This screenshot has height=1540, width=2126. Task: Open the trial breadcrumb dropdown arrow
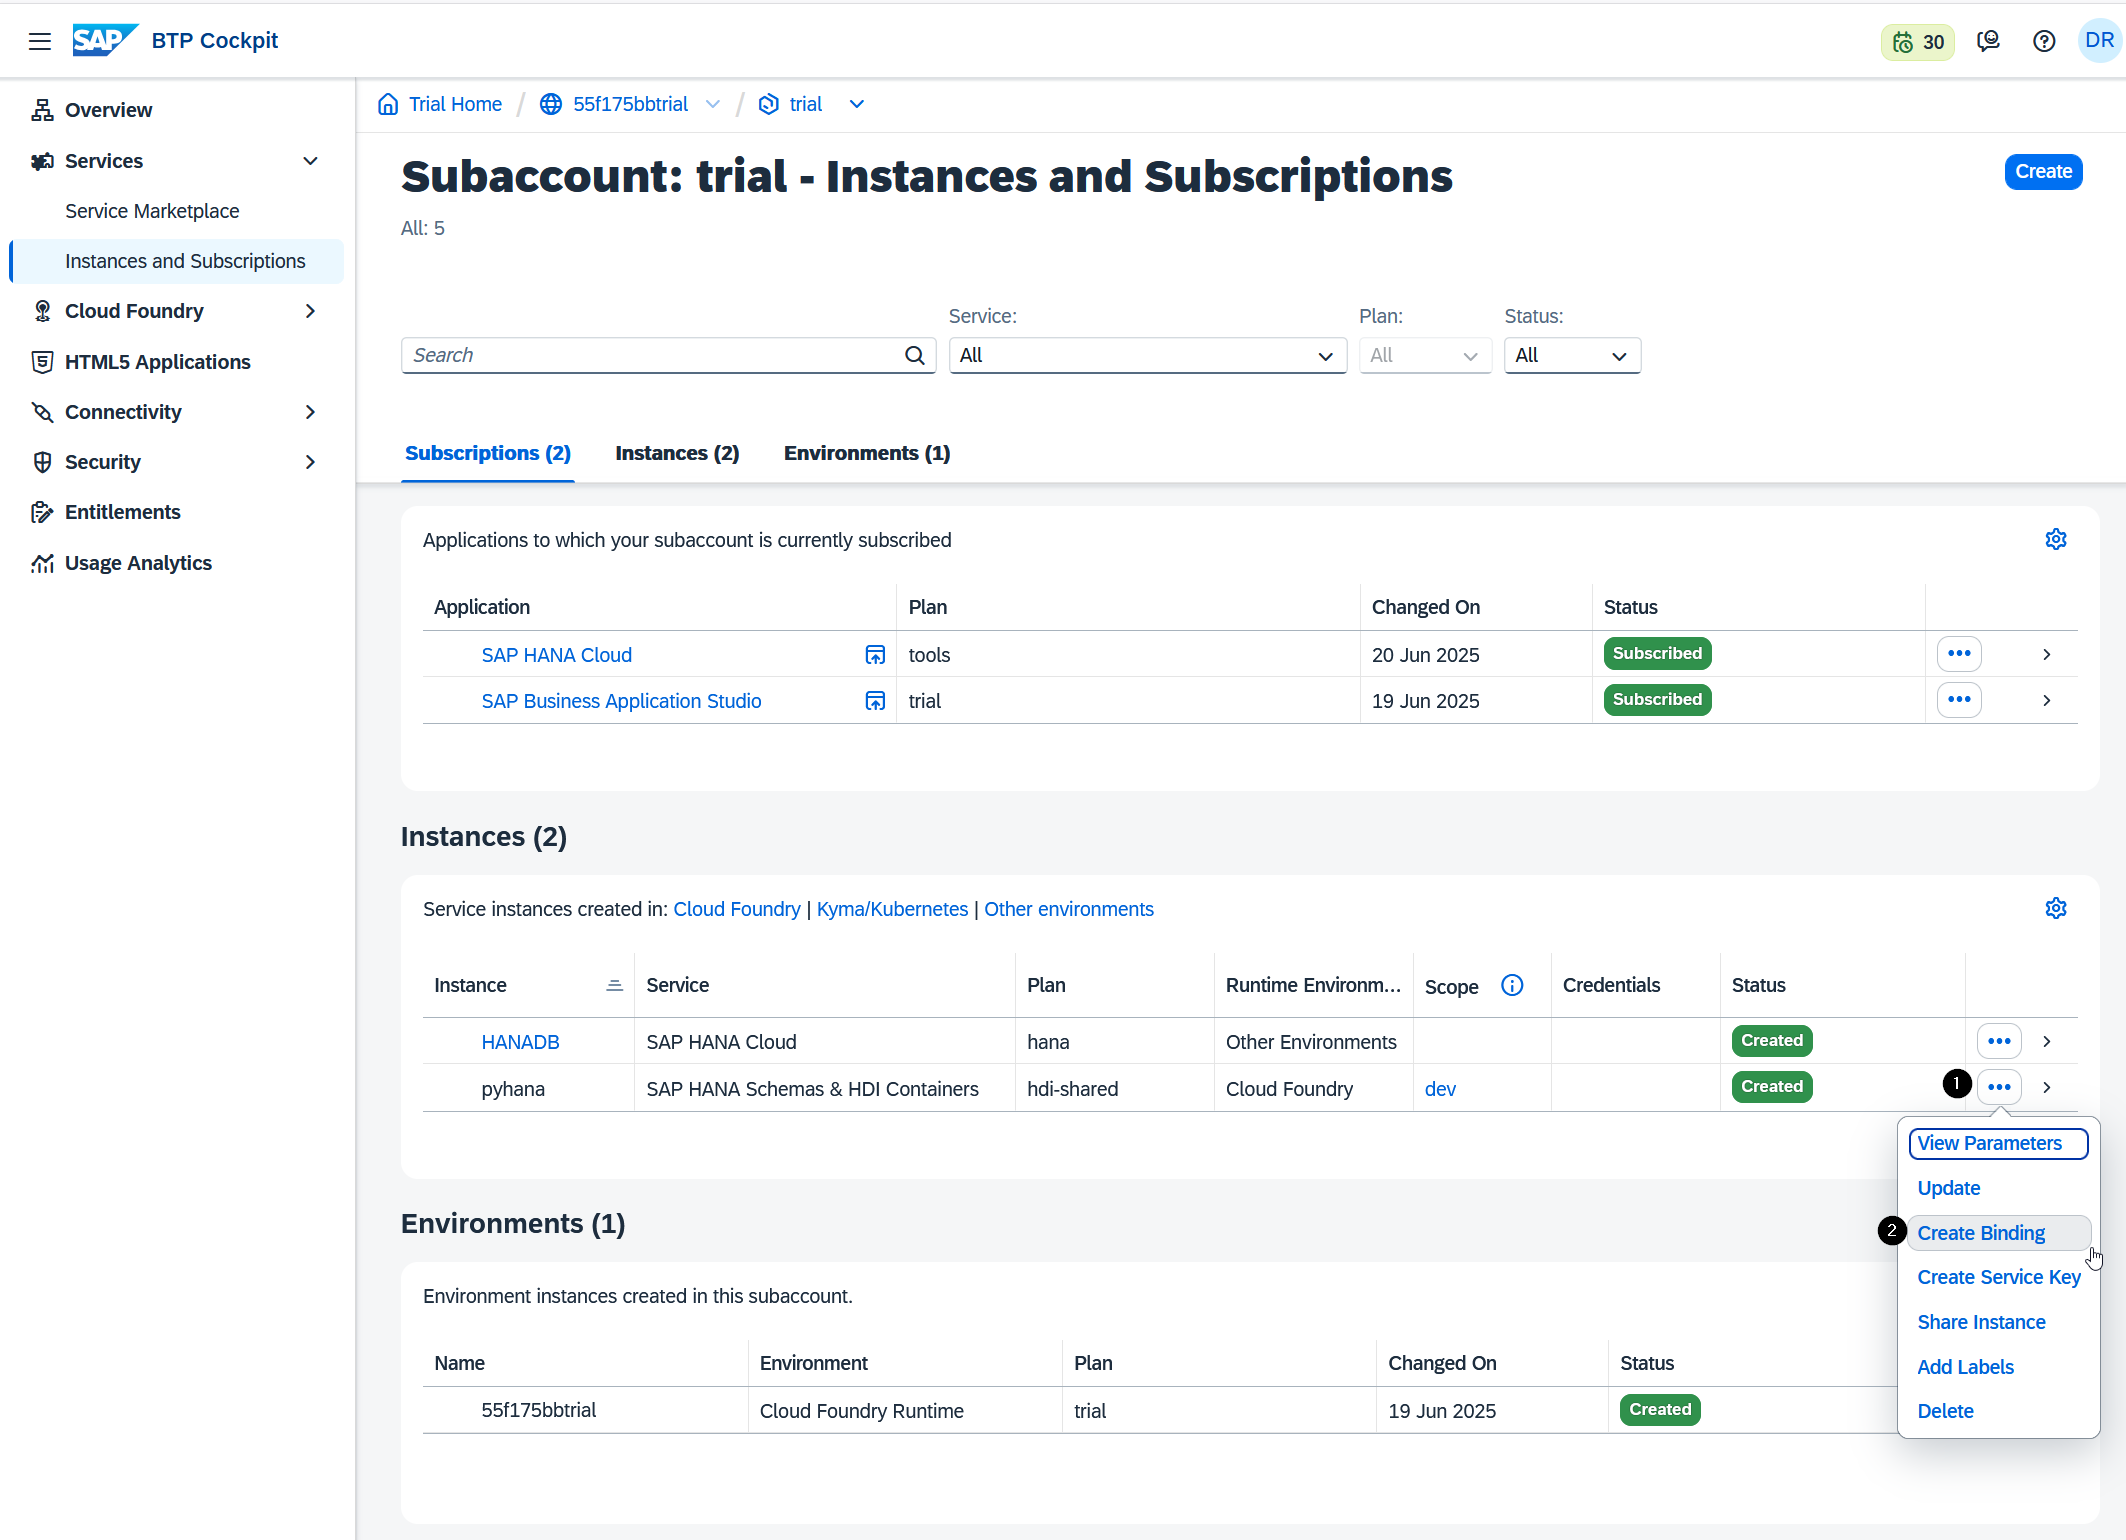pyautogui.click(x=856, y=104)
